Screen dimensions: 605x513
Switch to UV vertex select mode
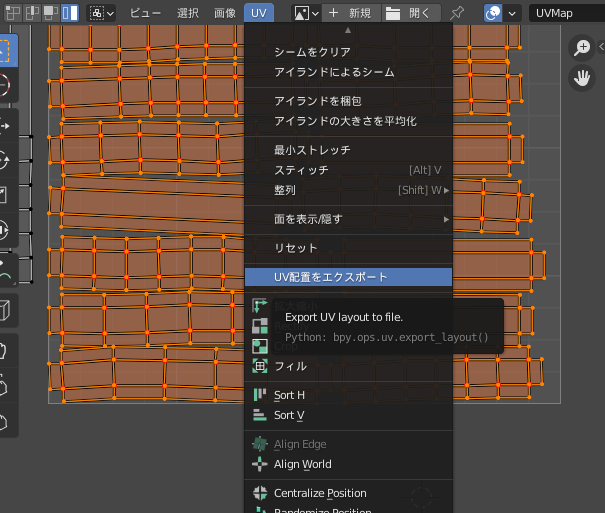13,13
